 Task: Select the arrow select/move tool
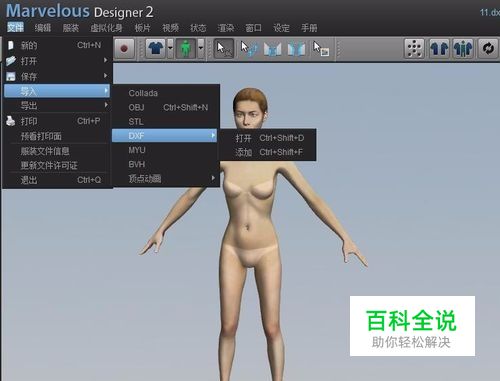coord(223,49)
